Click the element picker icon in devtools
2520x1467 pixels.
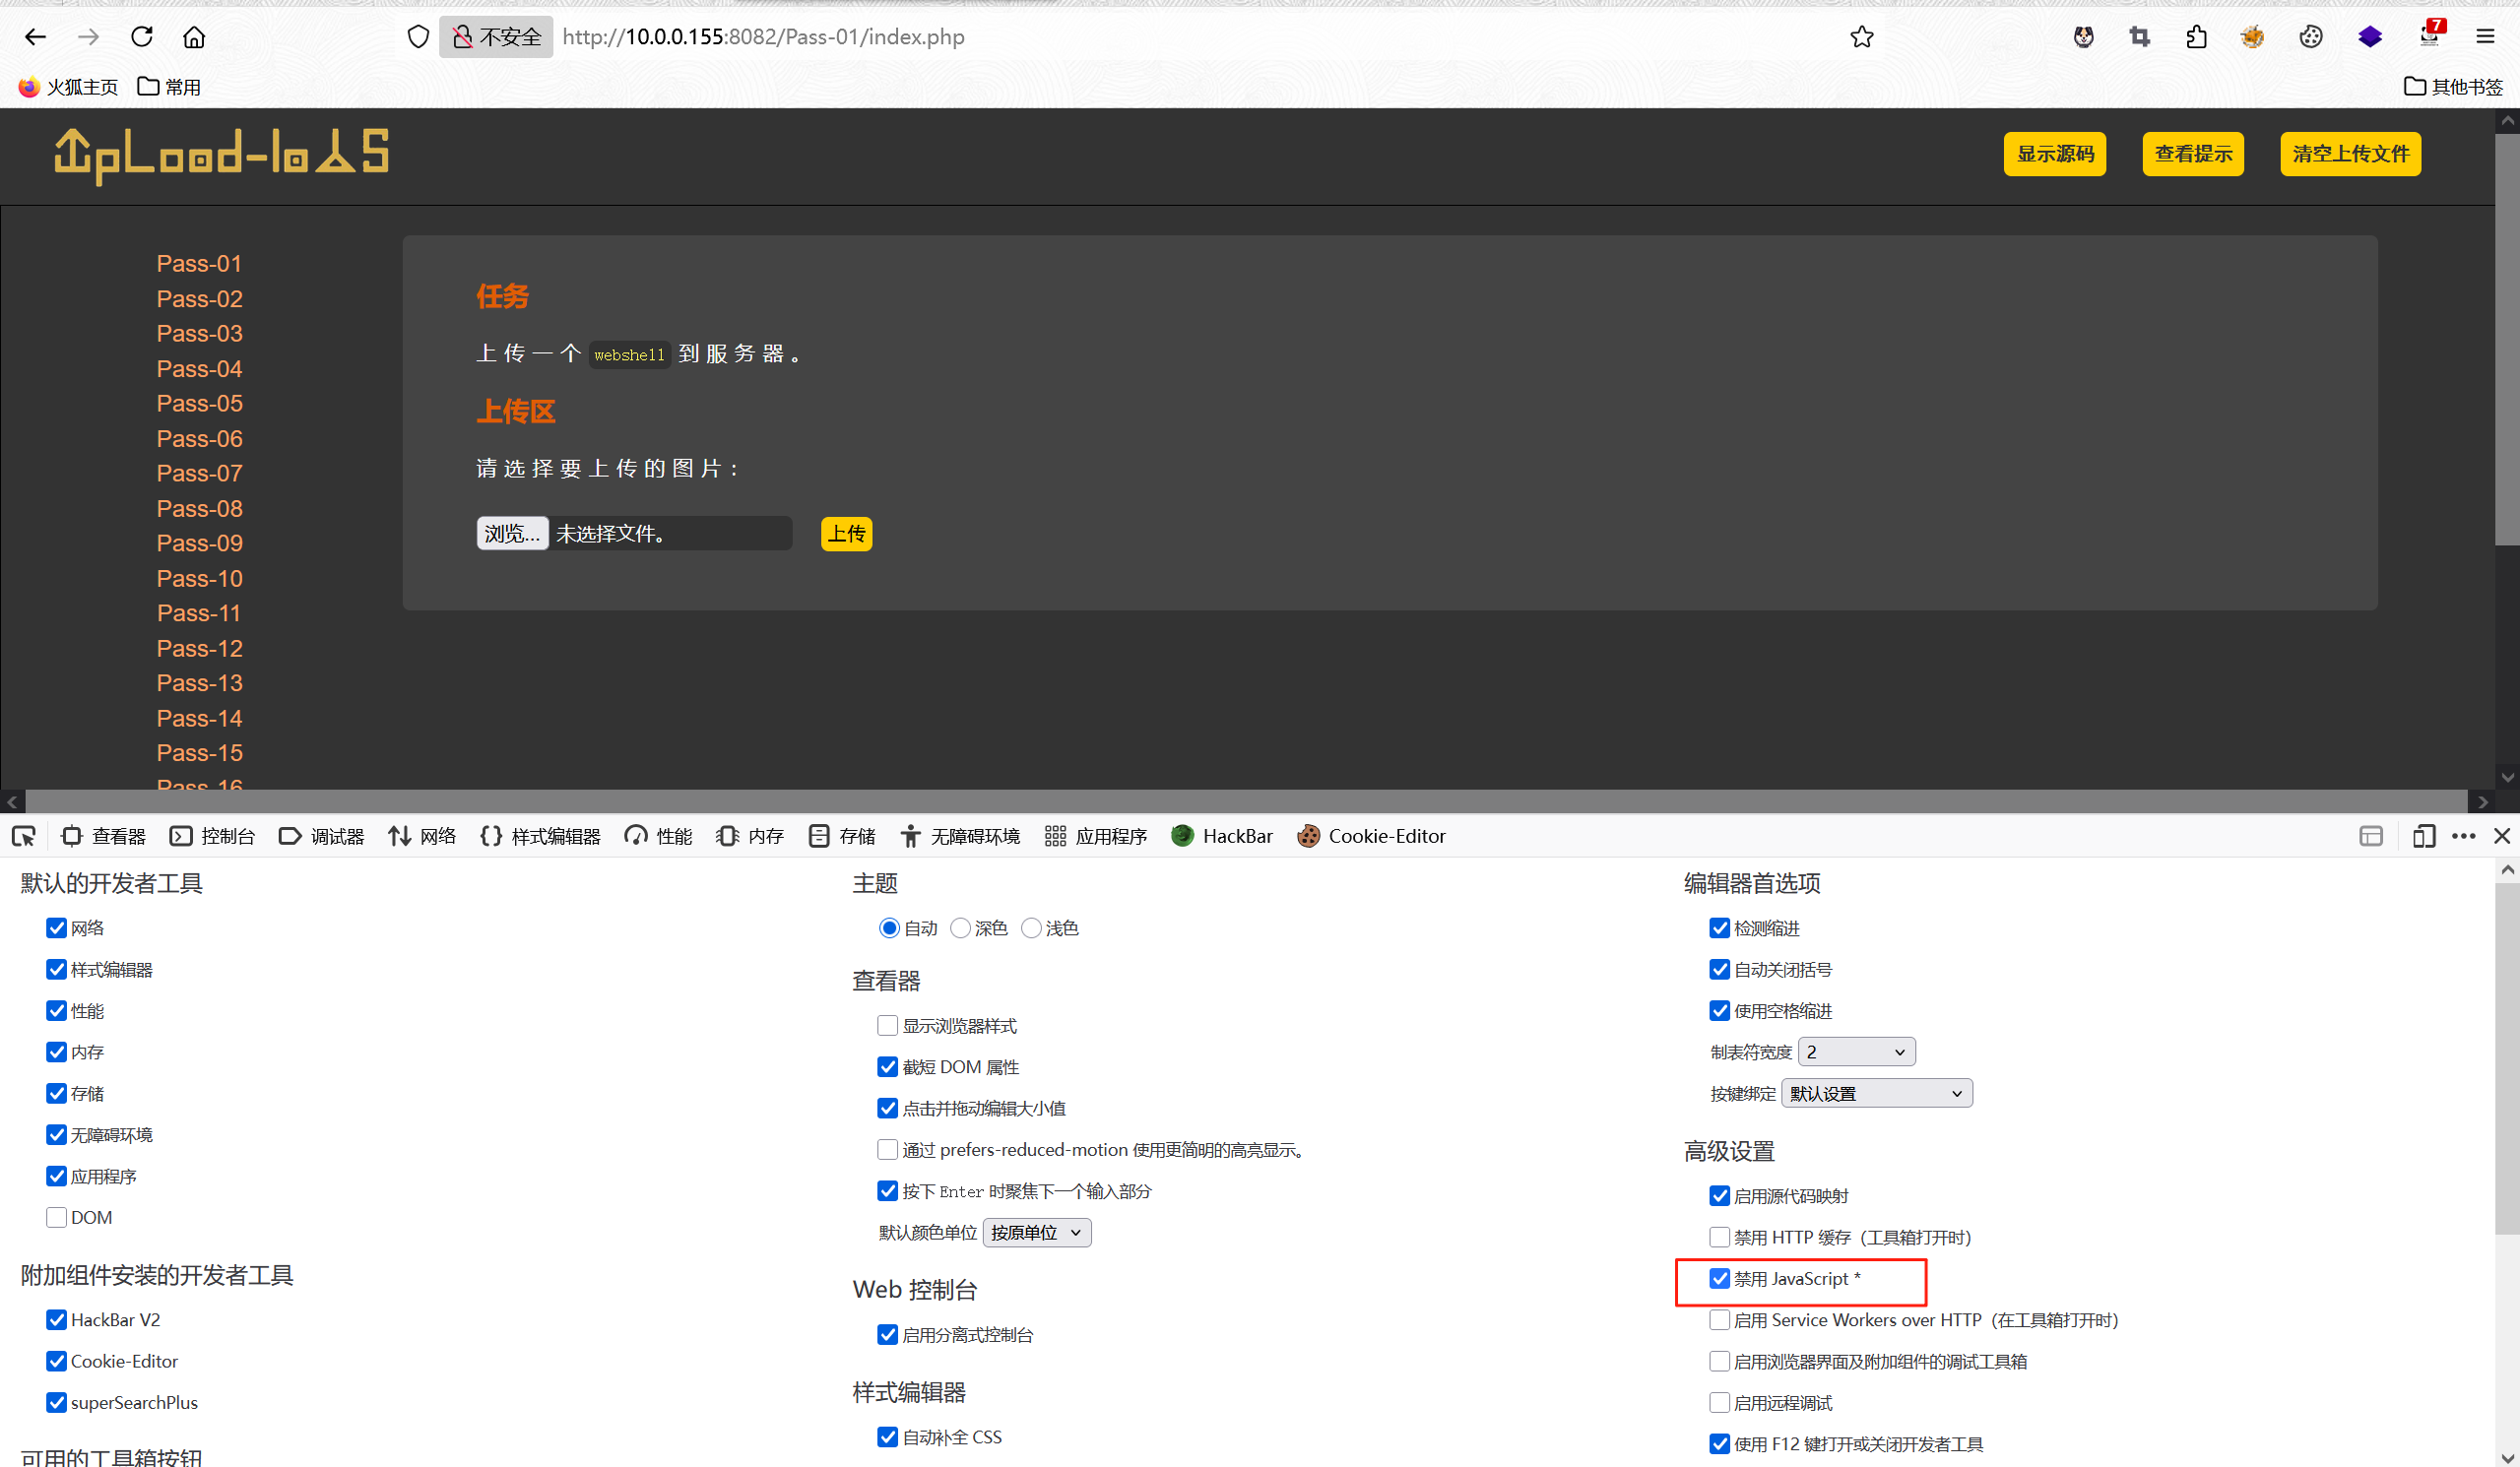[x=24, y=836]
